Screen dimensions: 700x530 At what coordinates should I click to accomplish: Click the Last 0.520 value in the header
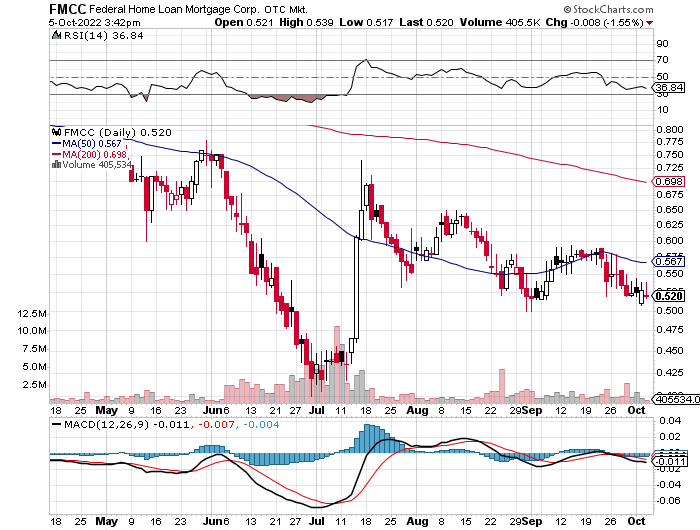426,22
